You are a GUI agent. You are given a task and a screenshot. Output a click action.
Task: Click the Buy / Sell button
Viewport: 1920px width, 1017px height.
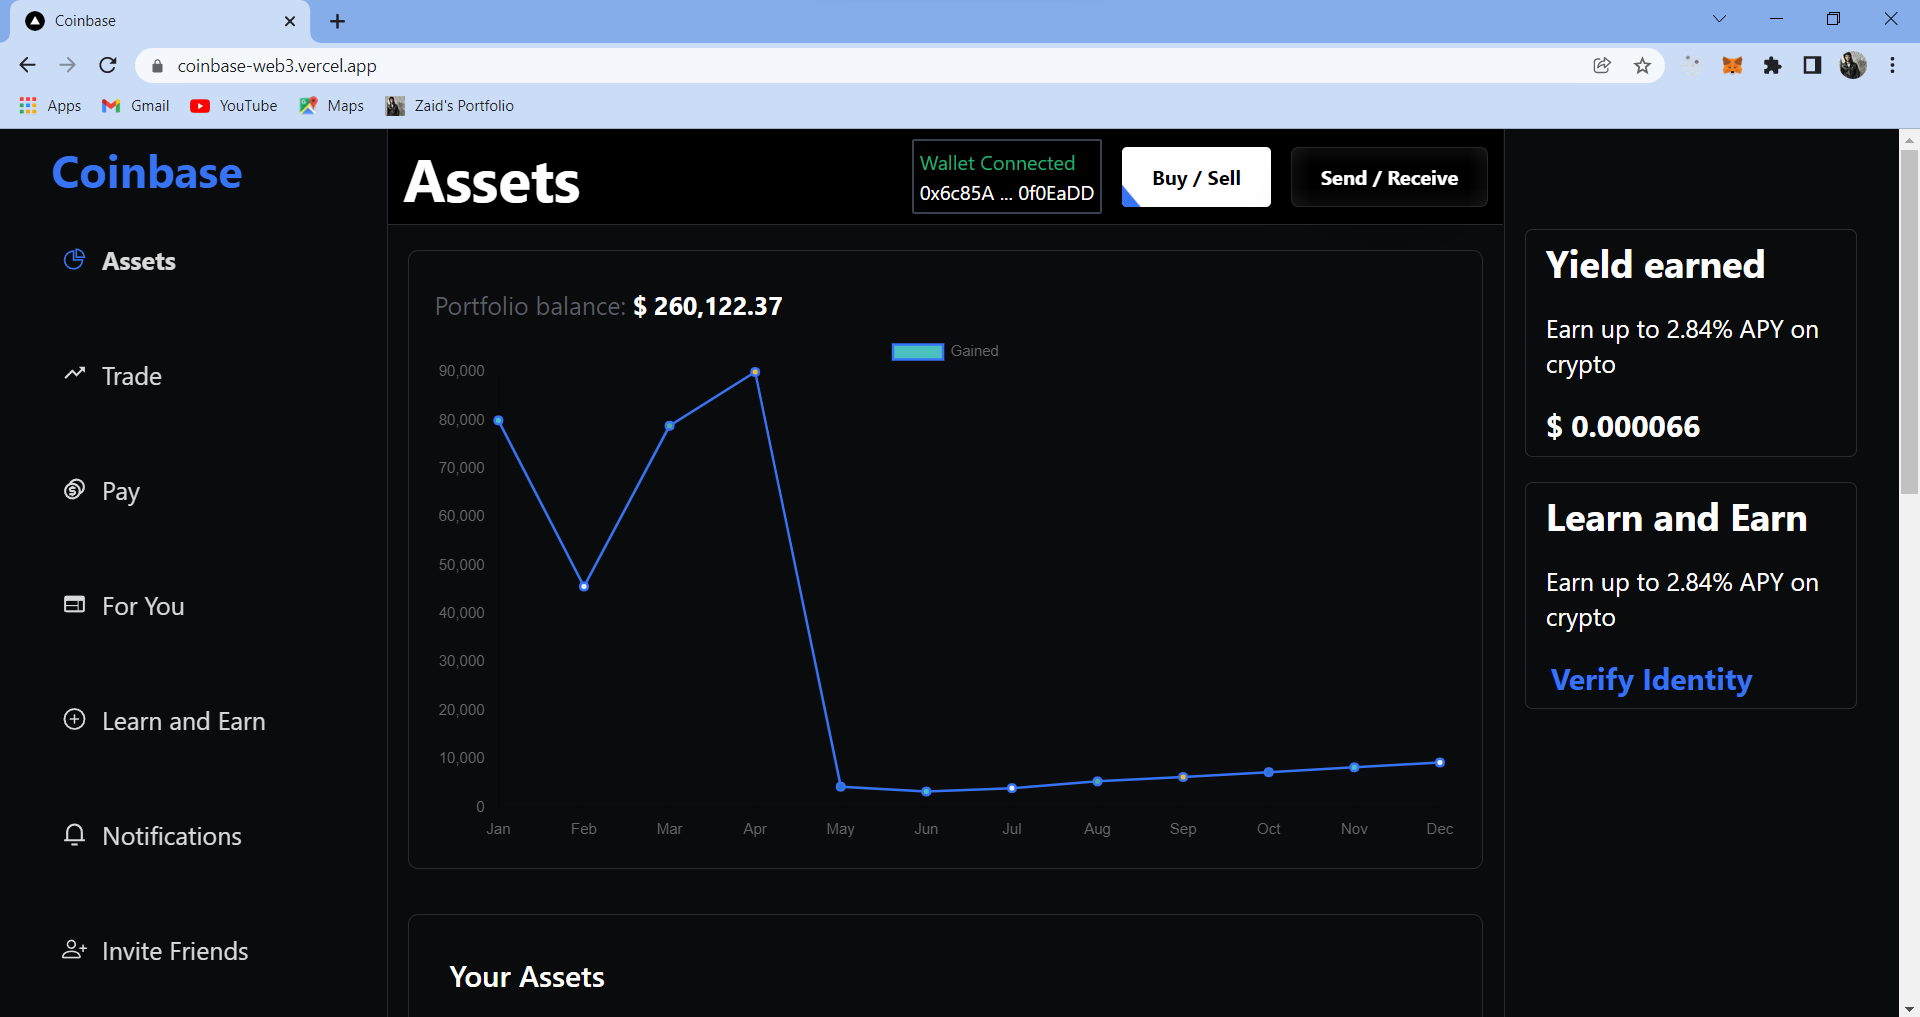1196,177
